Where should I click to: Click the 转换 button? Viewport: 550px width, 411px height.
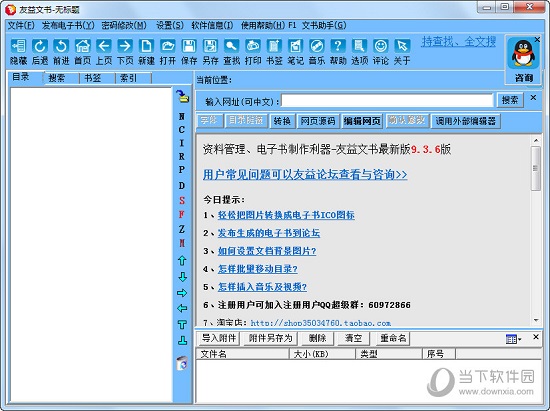[x=282, y=121]
